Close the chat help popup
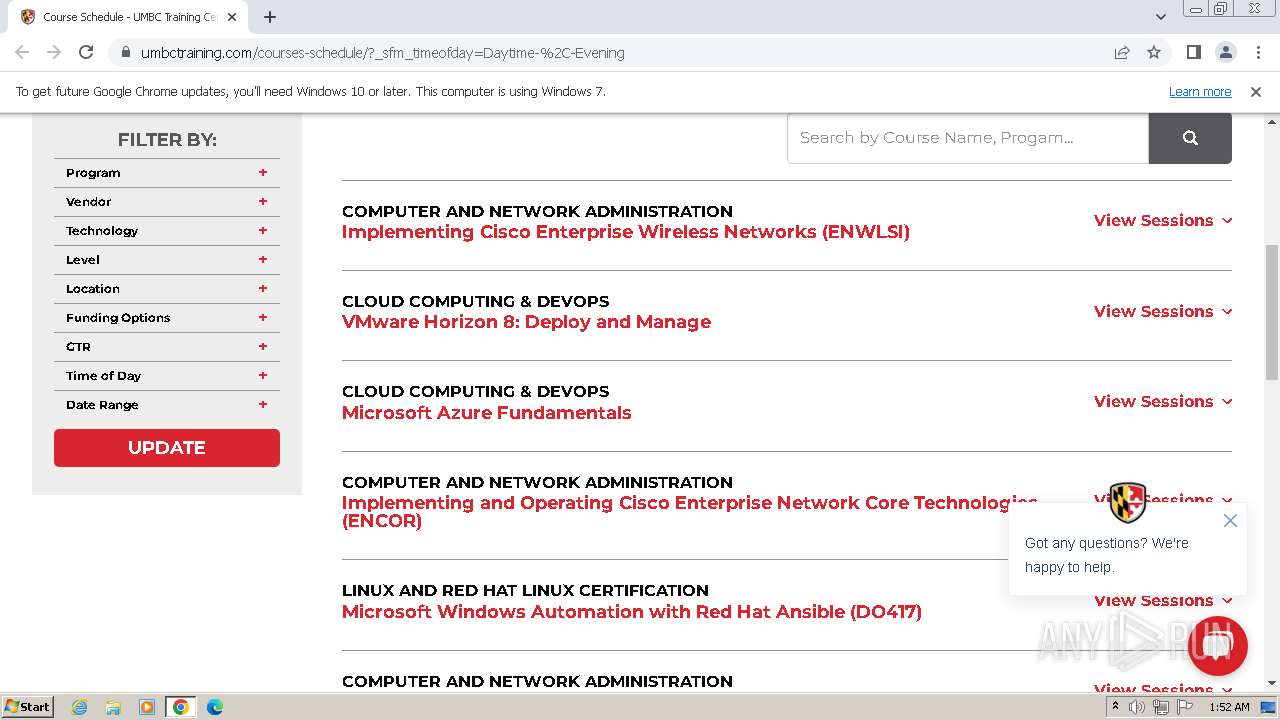The image size is (1280, 720). coord(1230,520)
